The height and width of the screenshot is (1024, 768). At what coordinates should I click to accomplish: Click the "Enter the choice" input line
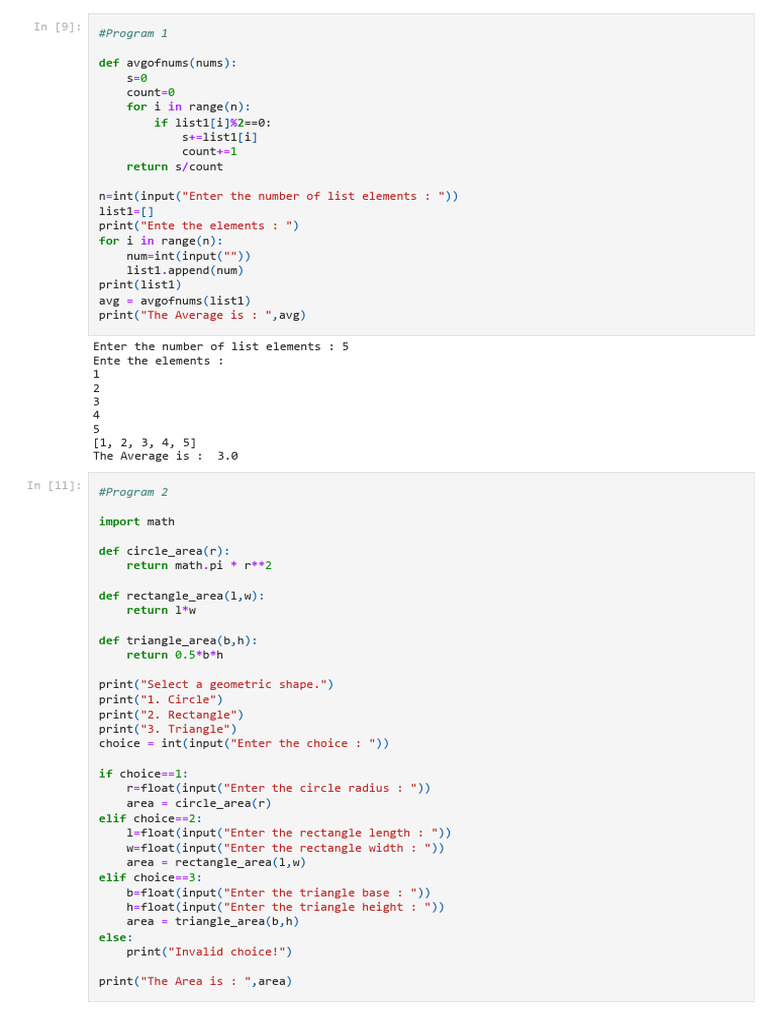click(244, 744)
